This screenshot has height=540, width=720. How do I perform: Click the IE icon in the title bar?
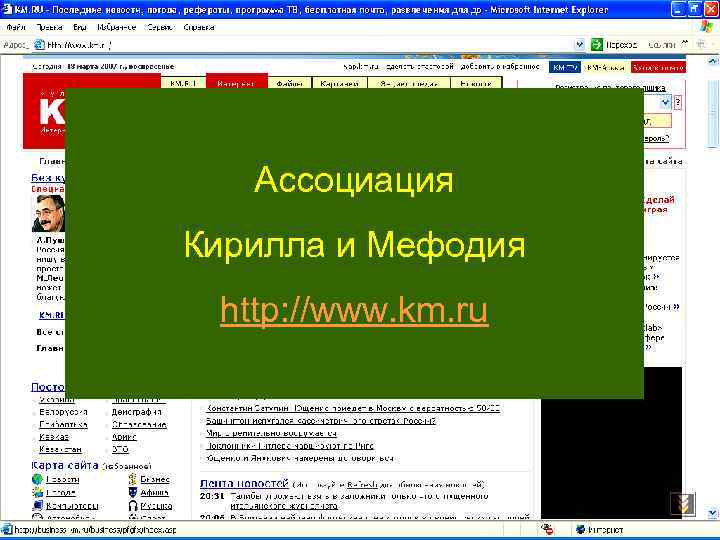[x=7, y=9]
